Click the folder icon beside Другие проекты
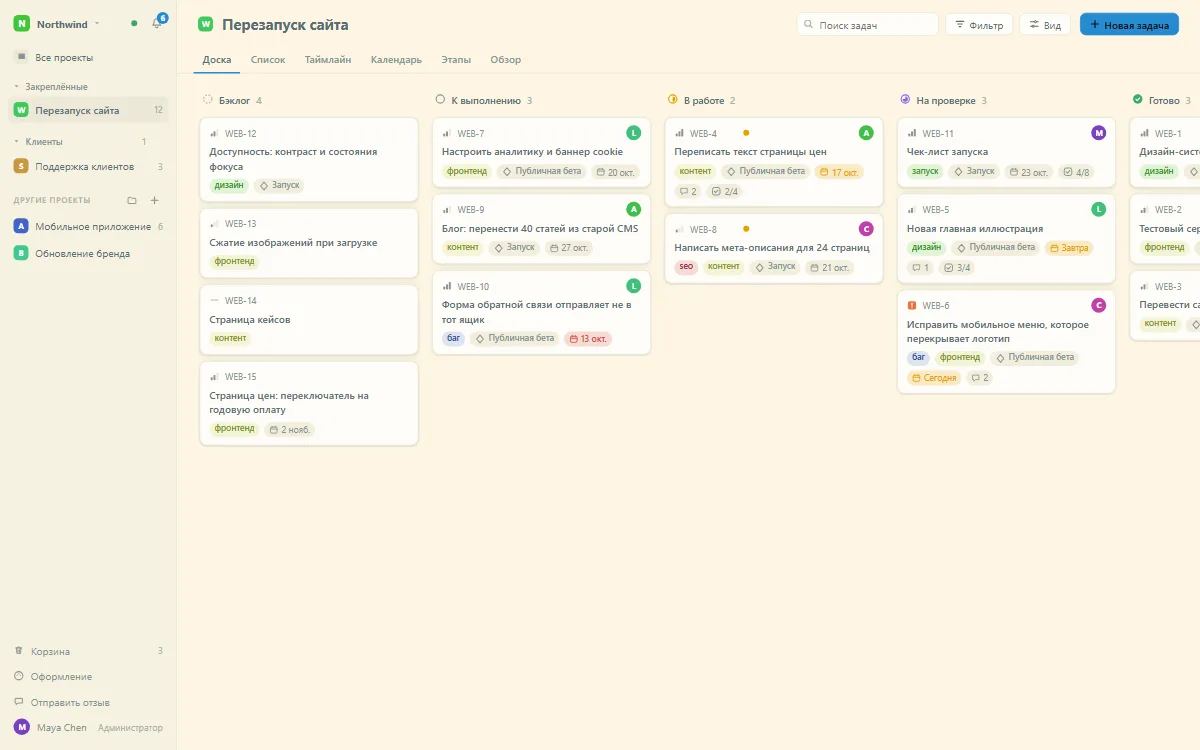Screen dimensions: 1200x750 [x=132, y=200]
